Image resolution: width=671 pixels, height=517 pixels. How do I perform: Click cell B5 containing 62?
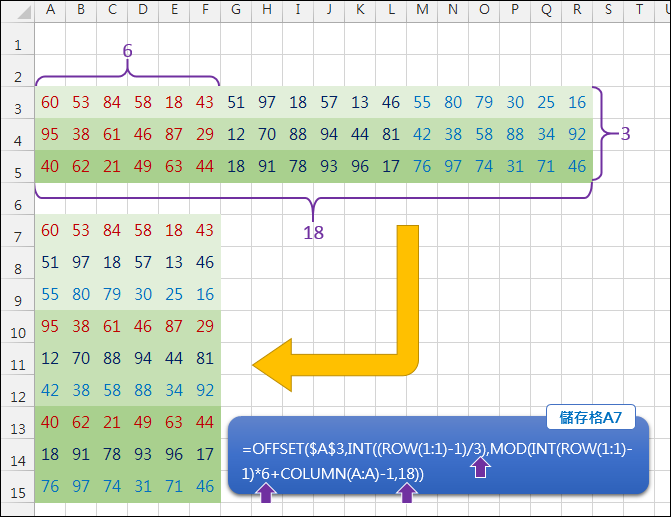[81, 166]
